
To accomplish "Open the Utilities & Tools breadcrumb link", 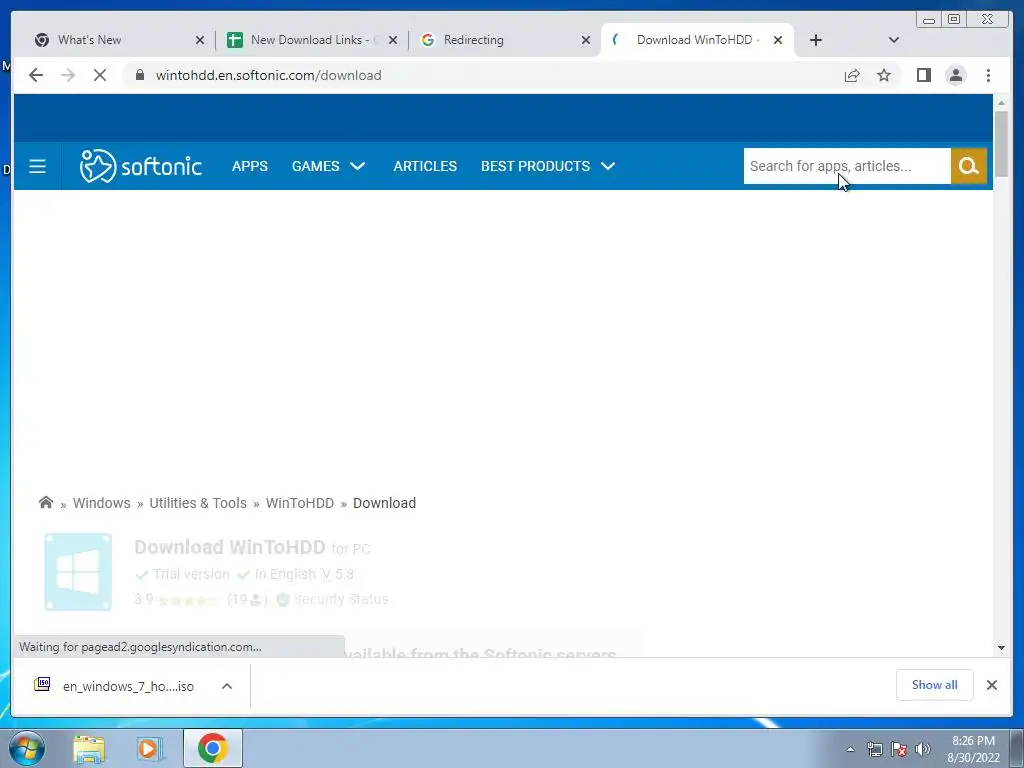I will tap(198, 503).
